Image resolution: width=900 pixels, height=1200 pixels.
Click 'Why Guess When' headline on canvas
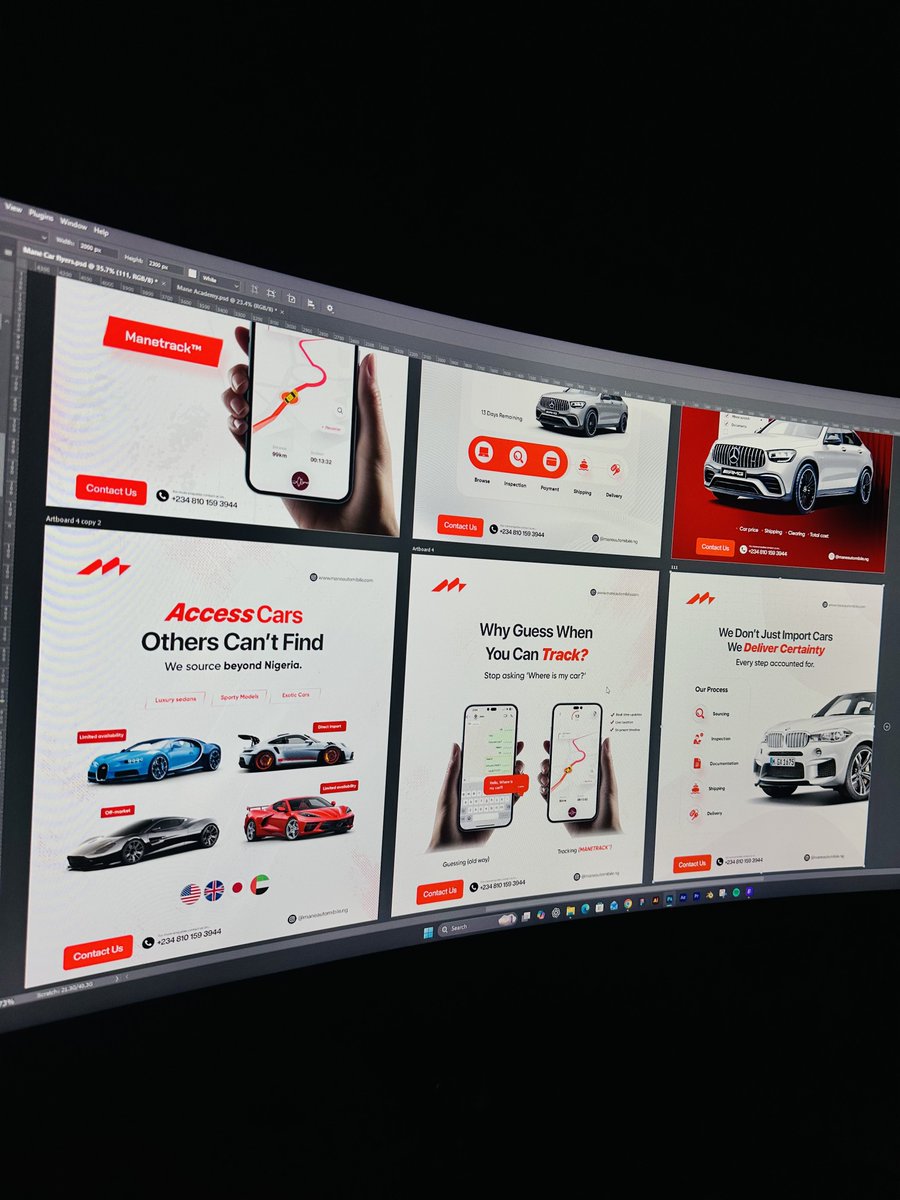[536, 631]
